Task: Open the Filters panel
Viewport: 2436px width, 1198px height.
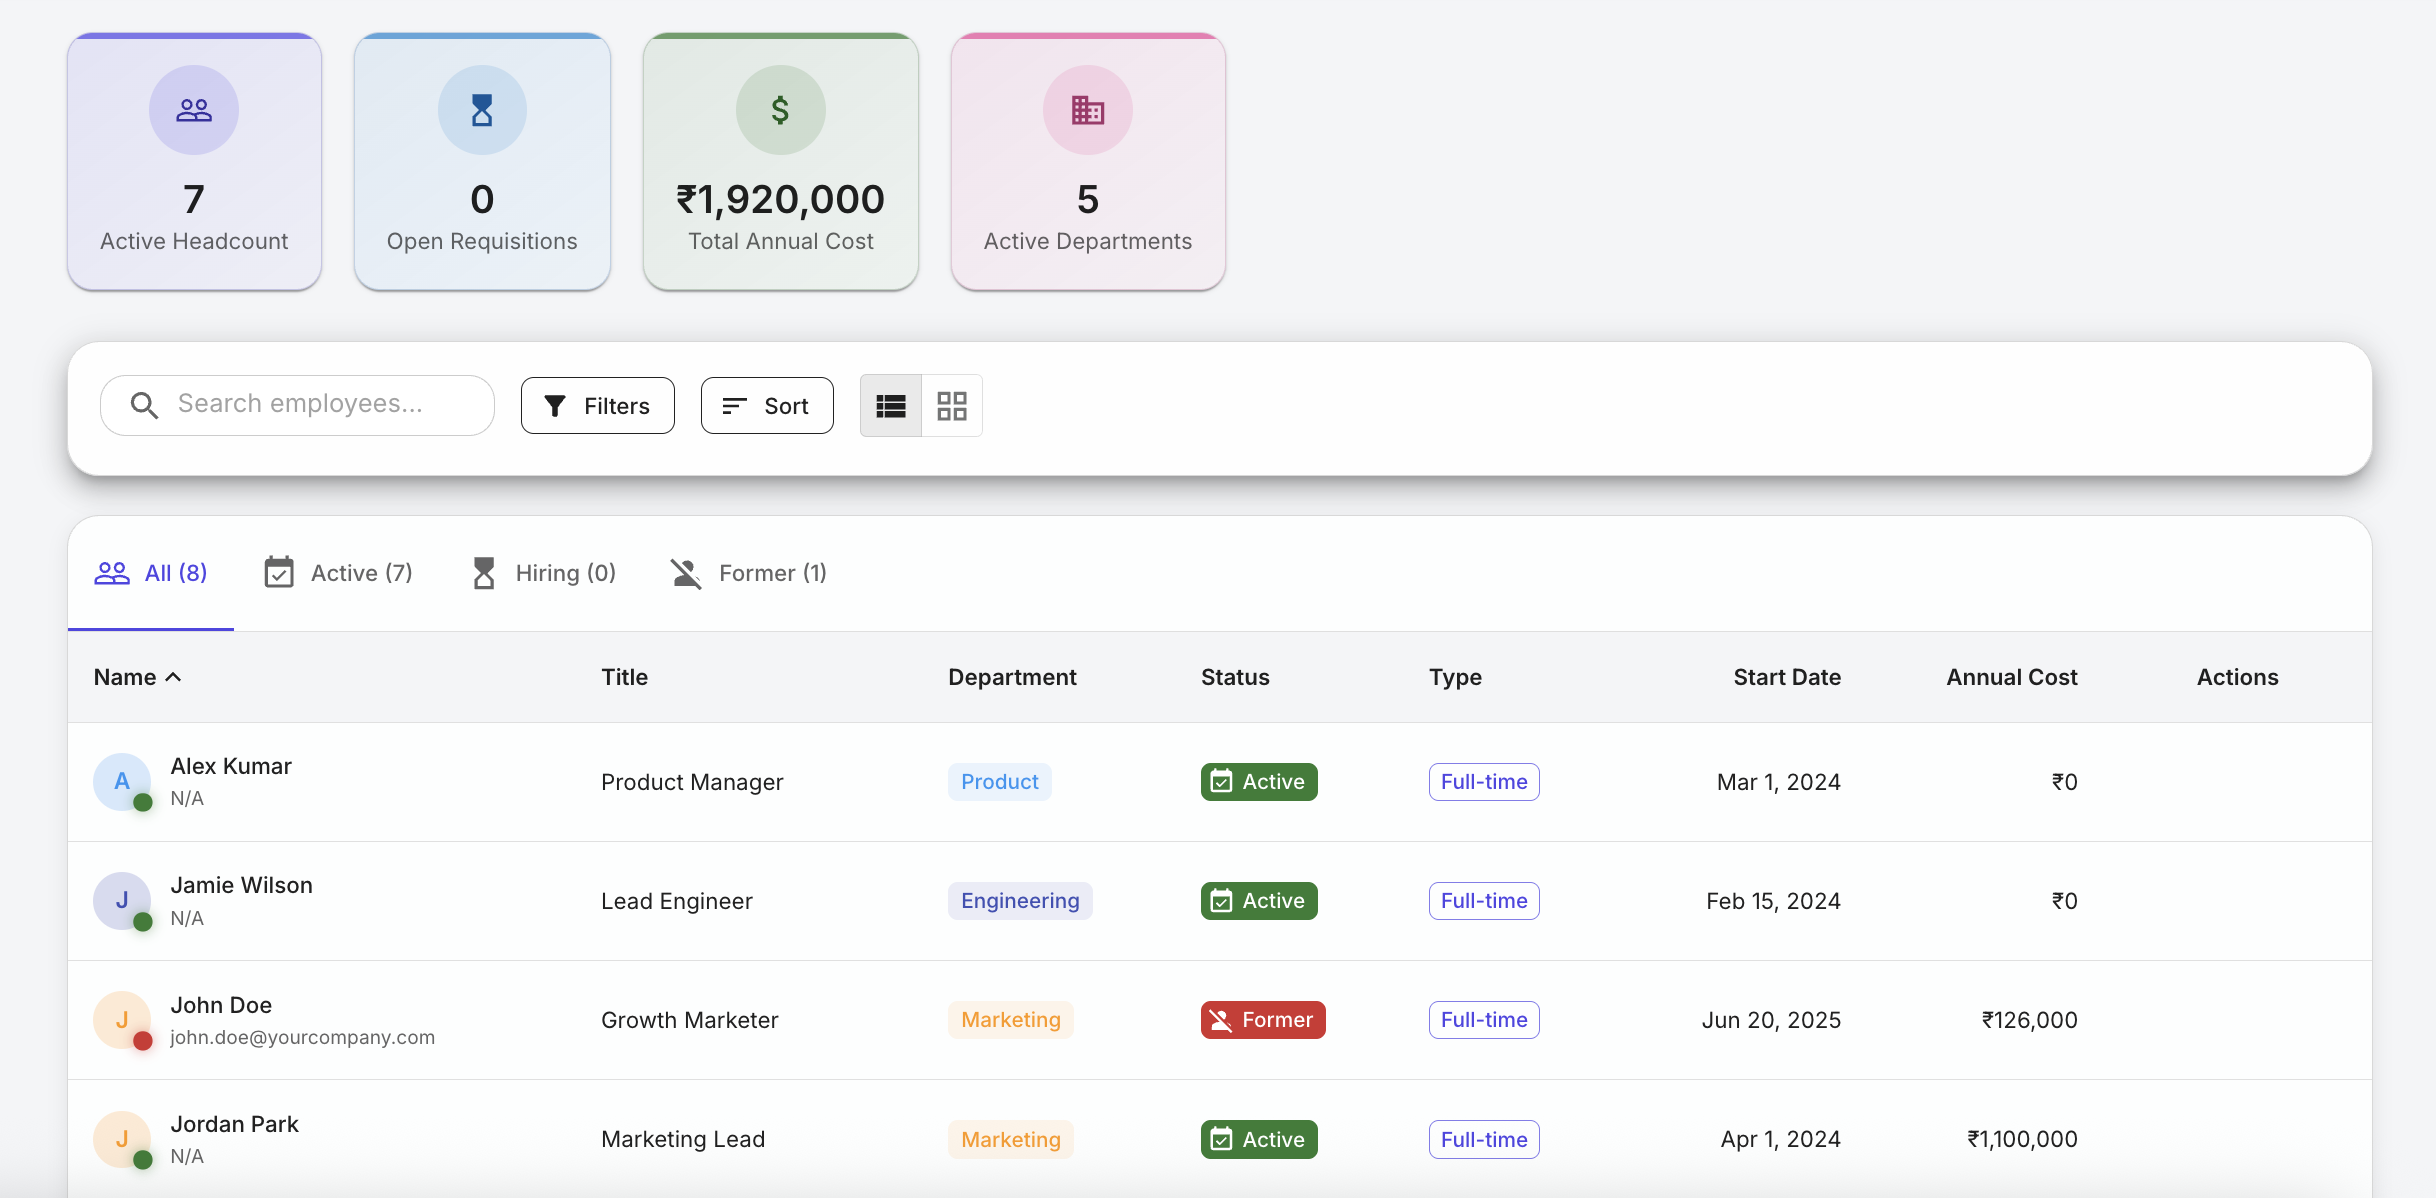Action: [x=598, y=406]
